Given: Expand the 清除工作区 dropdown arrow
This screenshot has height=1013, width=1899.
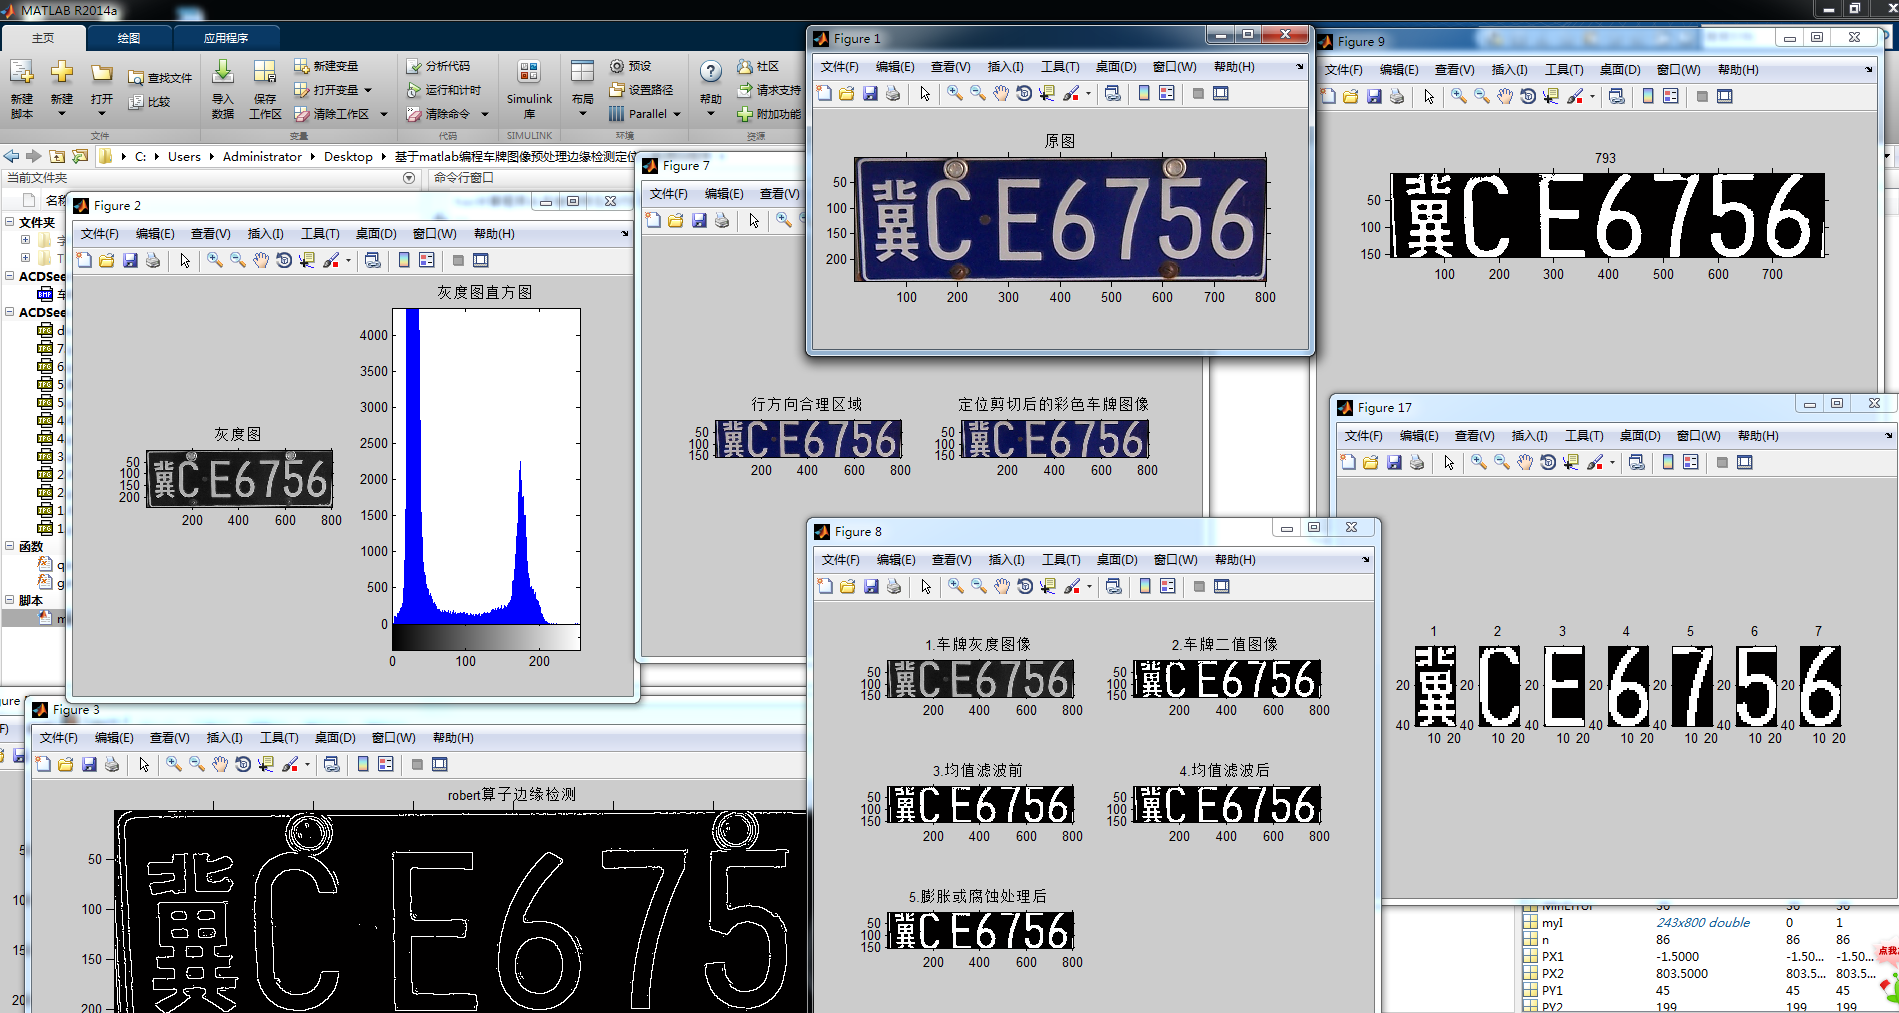Looking at the screenshot, I should click(383, 114).
